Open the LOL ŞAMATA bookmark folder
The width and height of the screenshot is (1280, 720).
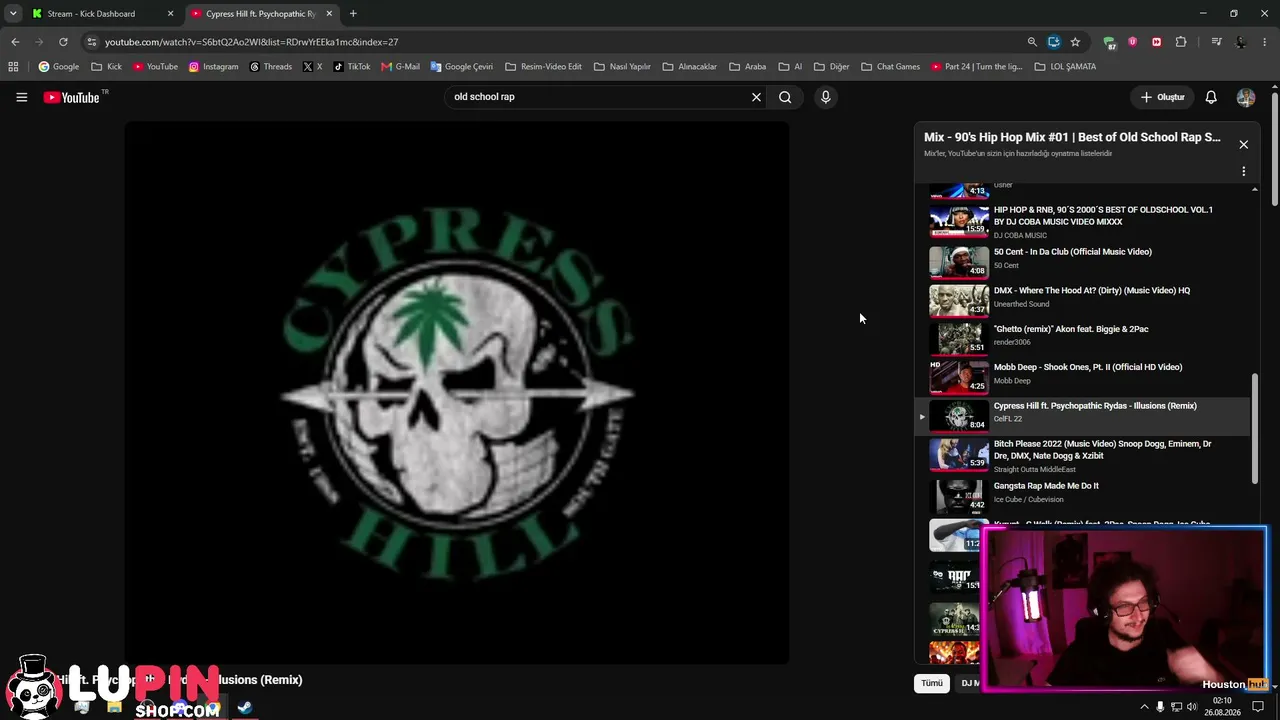click(1065, 67)
